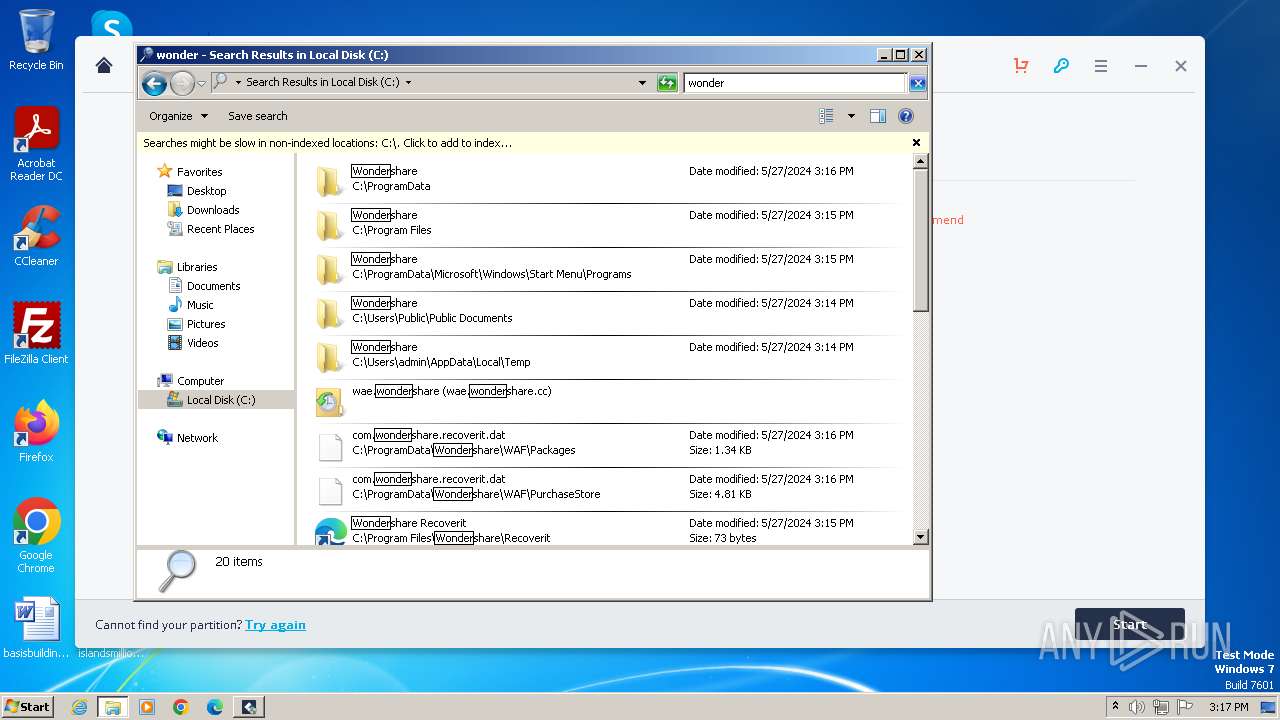The image size is (1280, 720).
Task: Click the results scrollbar down arrow
Action: (x=921, y=537)
